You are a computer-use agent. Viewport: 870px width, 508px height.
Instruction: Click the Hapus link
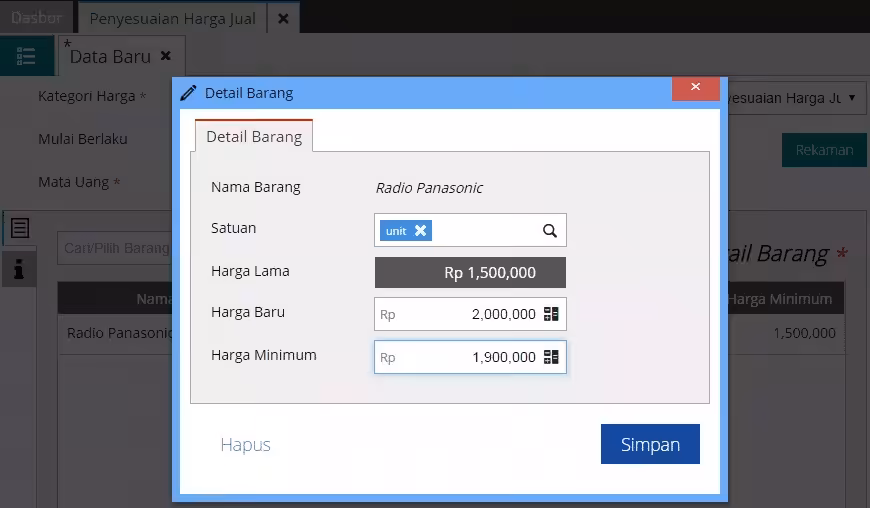tap(245, 445)
